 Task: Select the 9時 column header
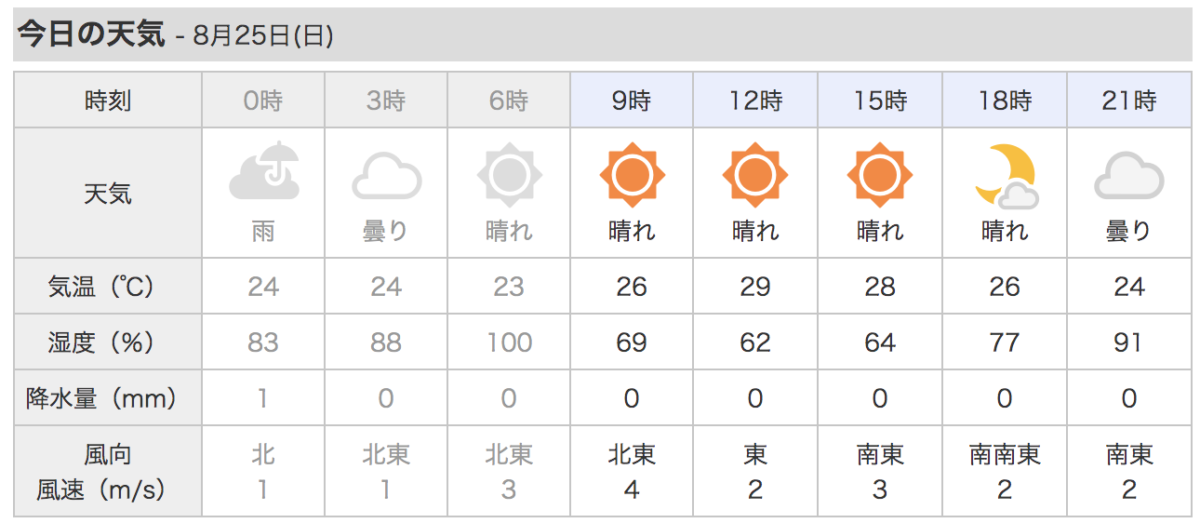click(x=632, y=100)
